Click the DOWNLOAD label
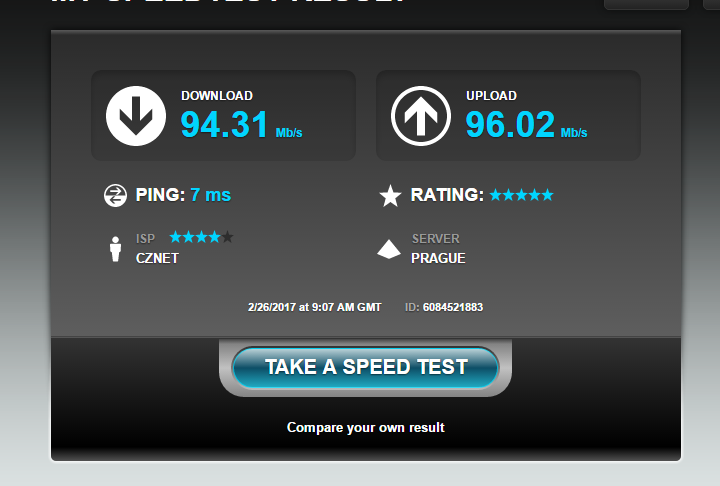 tap(217, 96)
